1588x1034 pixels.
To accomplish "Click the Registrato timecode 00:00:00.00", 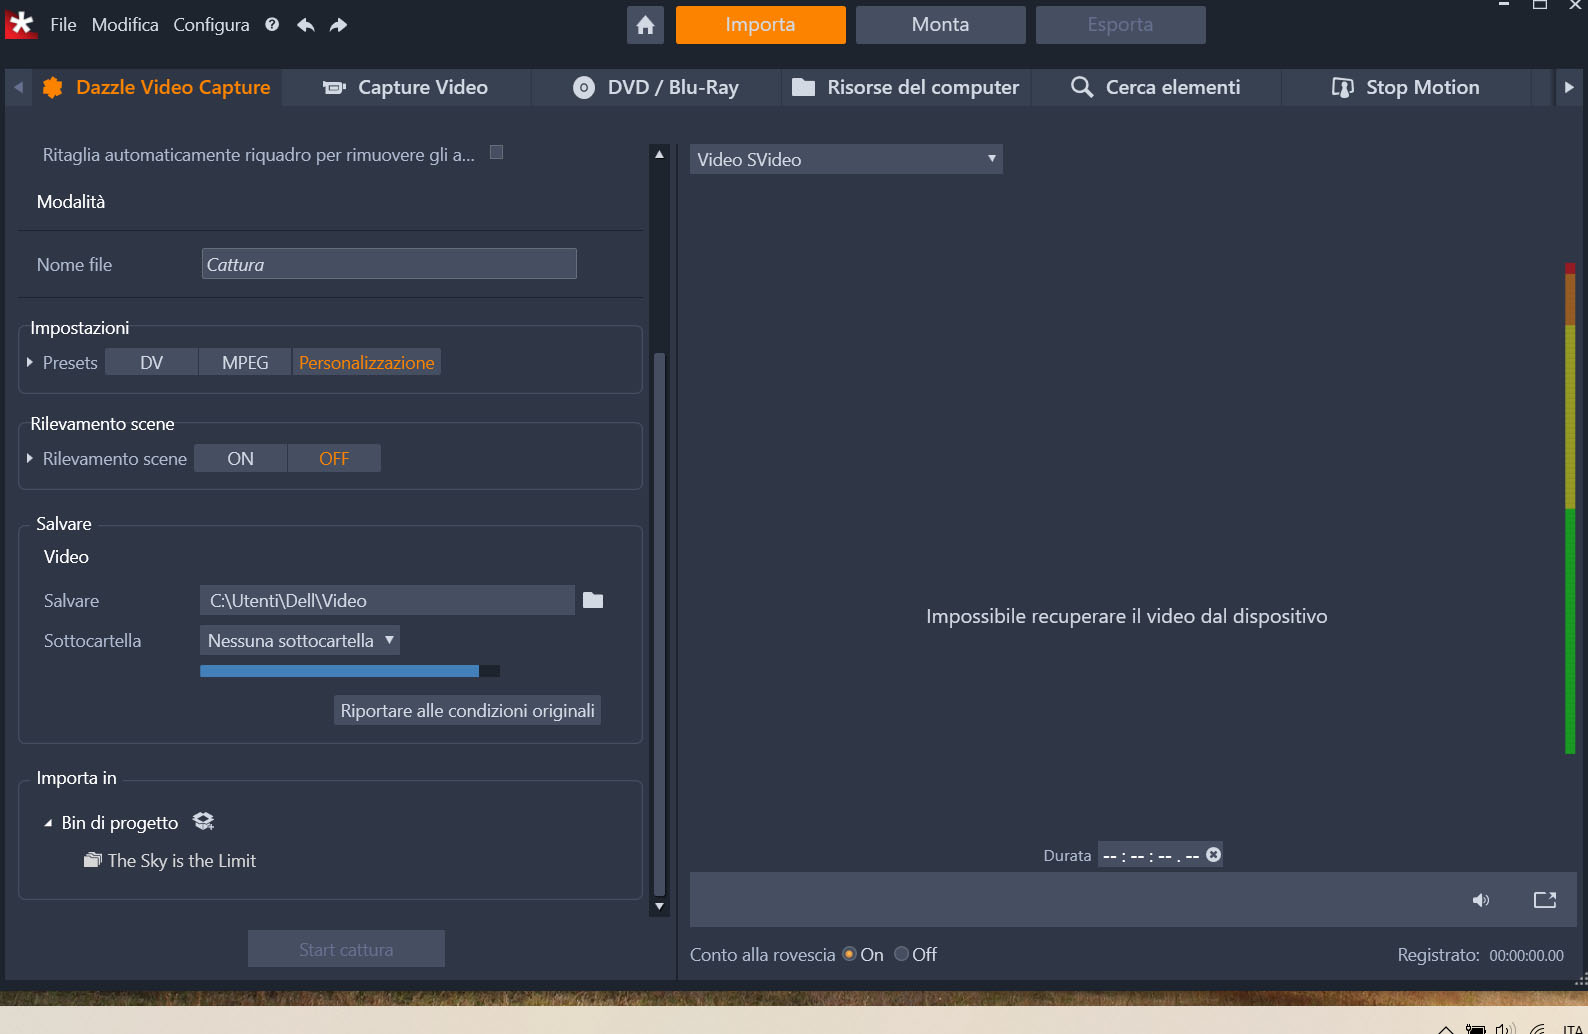I will [x=1526, y=955].
